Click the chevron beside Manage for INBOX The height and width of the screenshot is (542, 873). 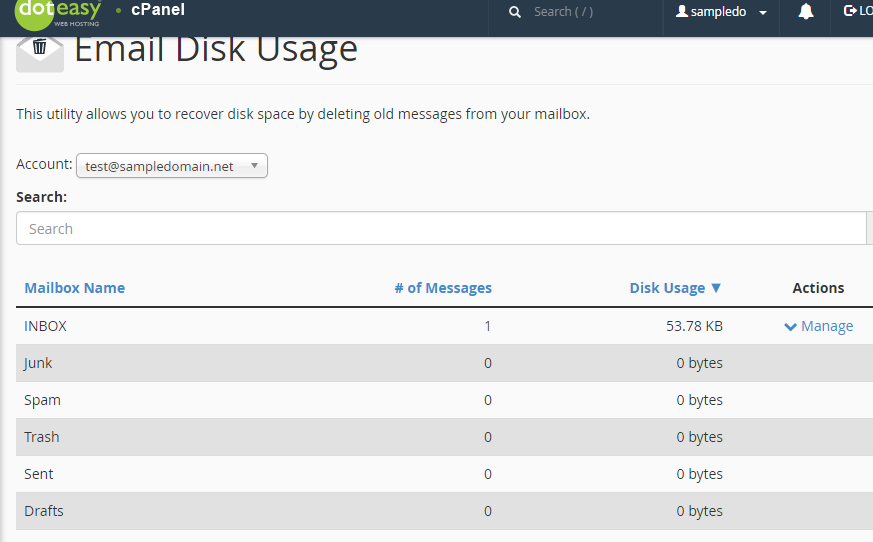[790, 326]
